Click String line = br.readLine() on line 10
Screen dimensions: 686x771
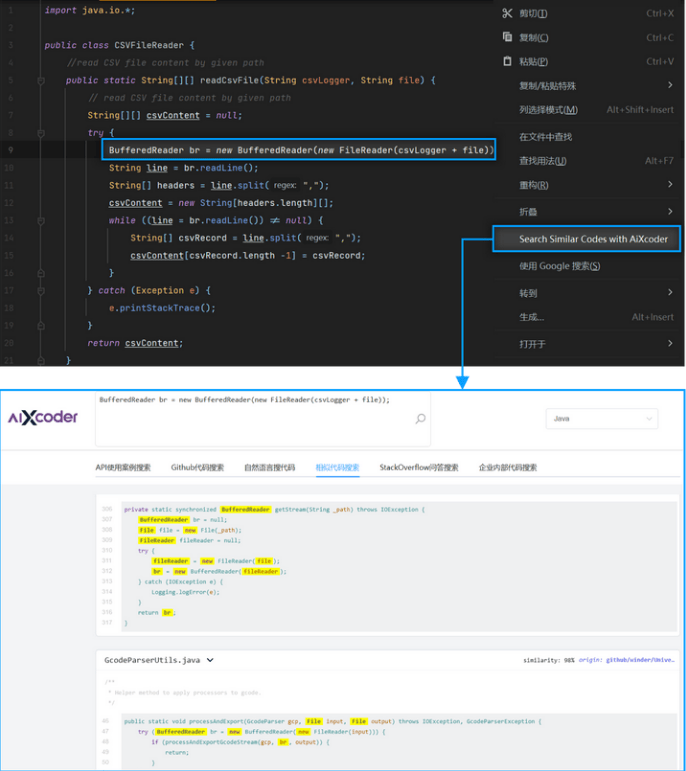click(x=183, y=168)
